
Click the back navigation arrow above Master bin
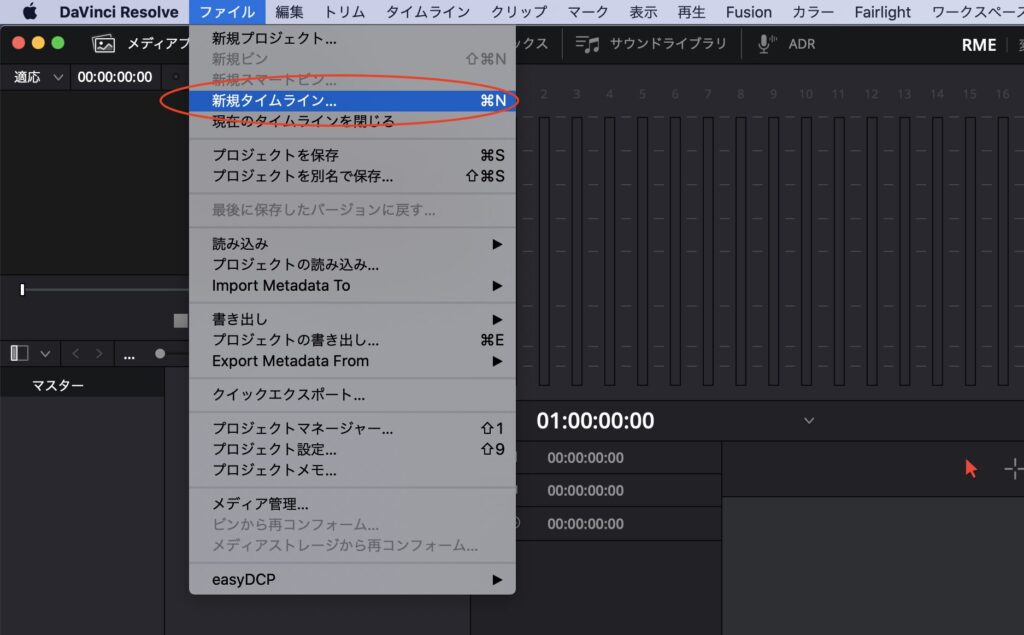[x=75, y=353]
